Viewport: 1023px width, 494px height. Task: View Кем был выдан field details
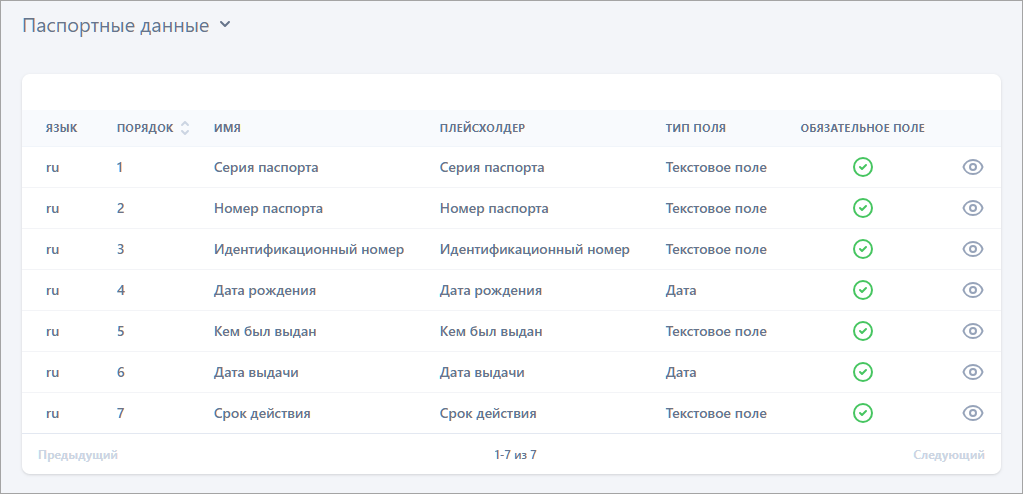[x=972, y=331]
